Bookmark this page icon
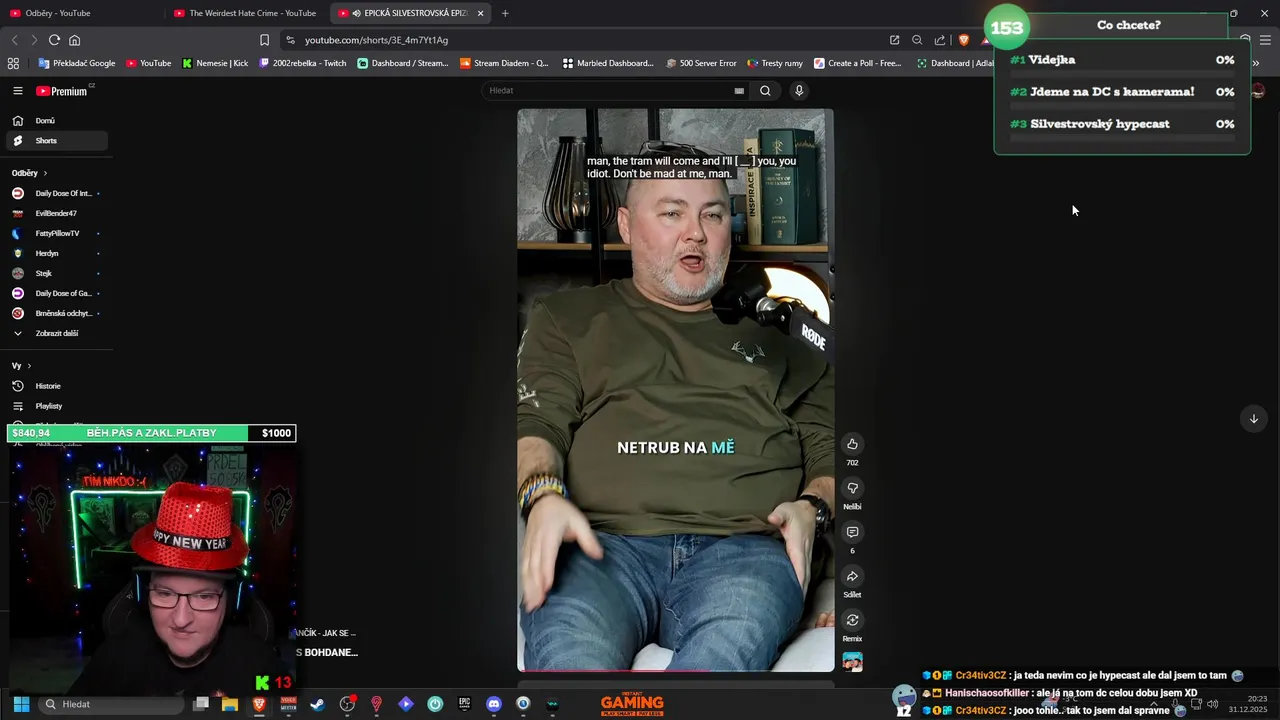The image size is (1280, 720). point(264,40)
